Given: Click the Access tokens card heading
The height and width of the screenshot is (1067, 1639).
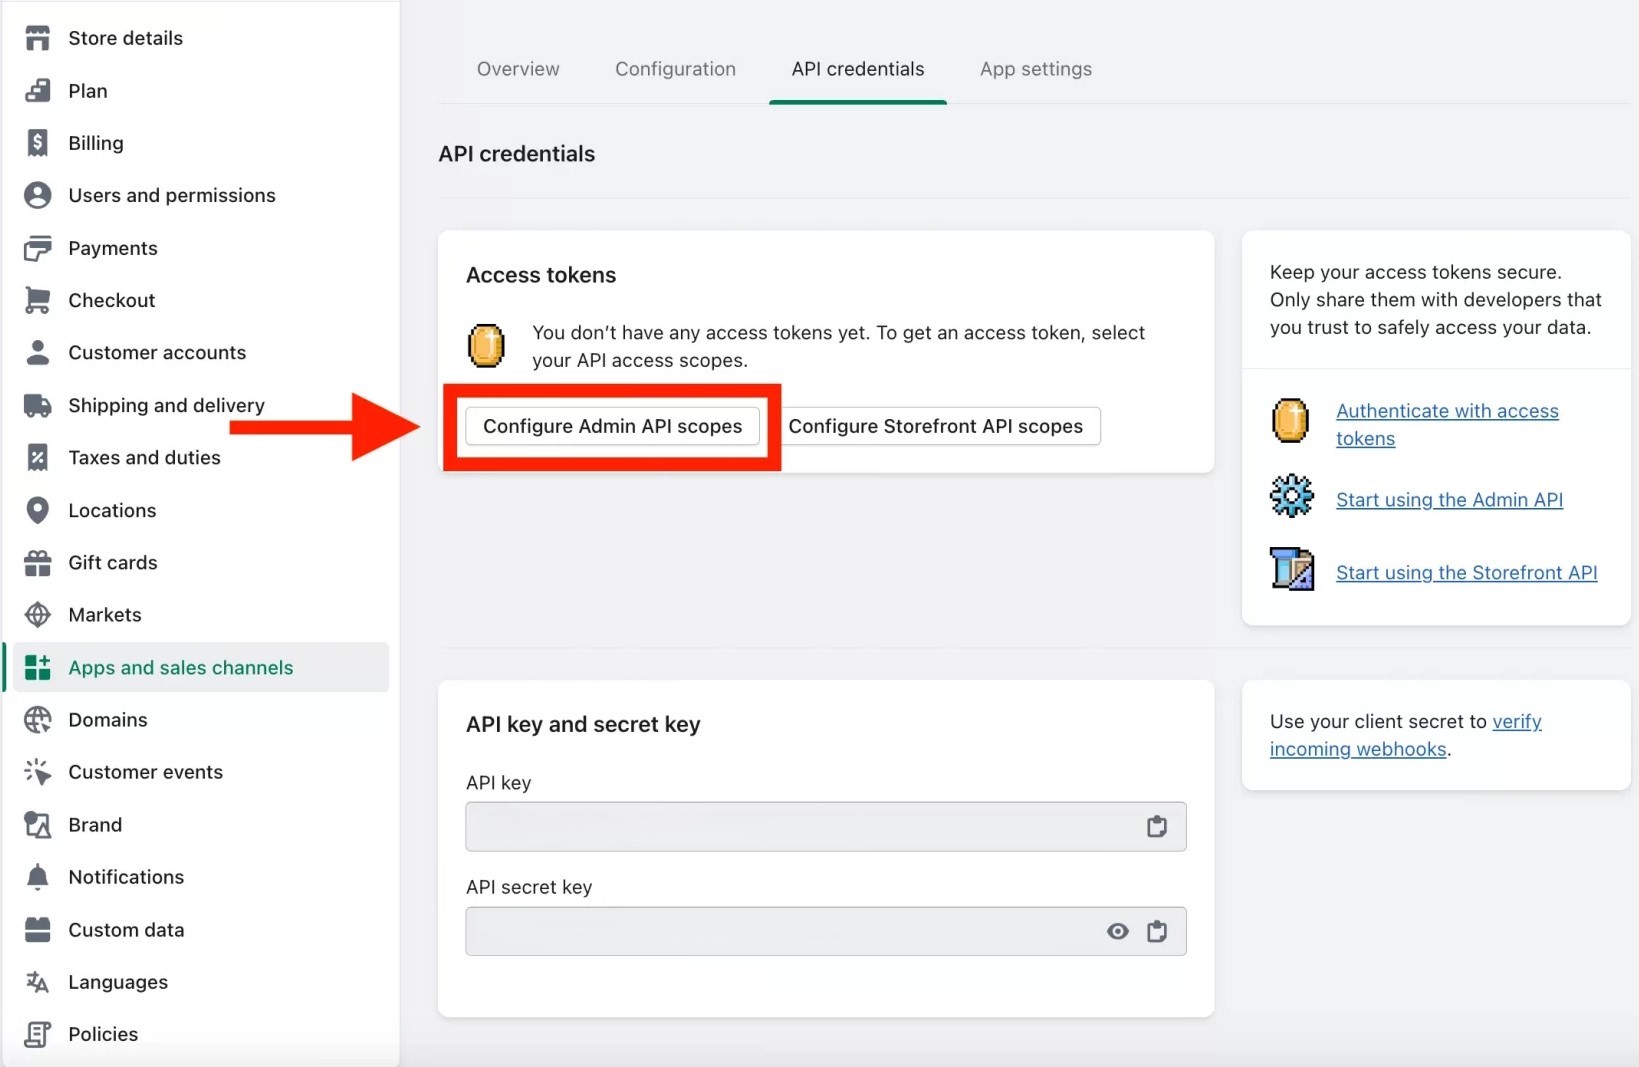Looking at the screenshot, I should 541,275.
